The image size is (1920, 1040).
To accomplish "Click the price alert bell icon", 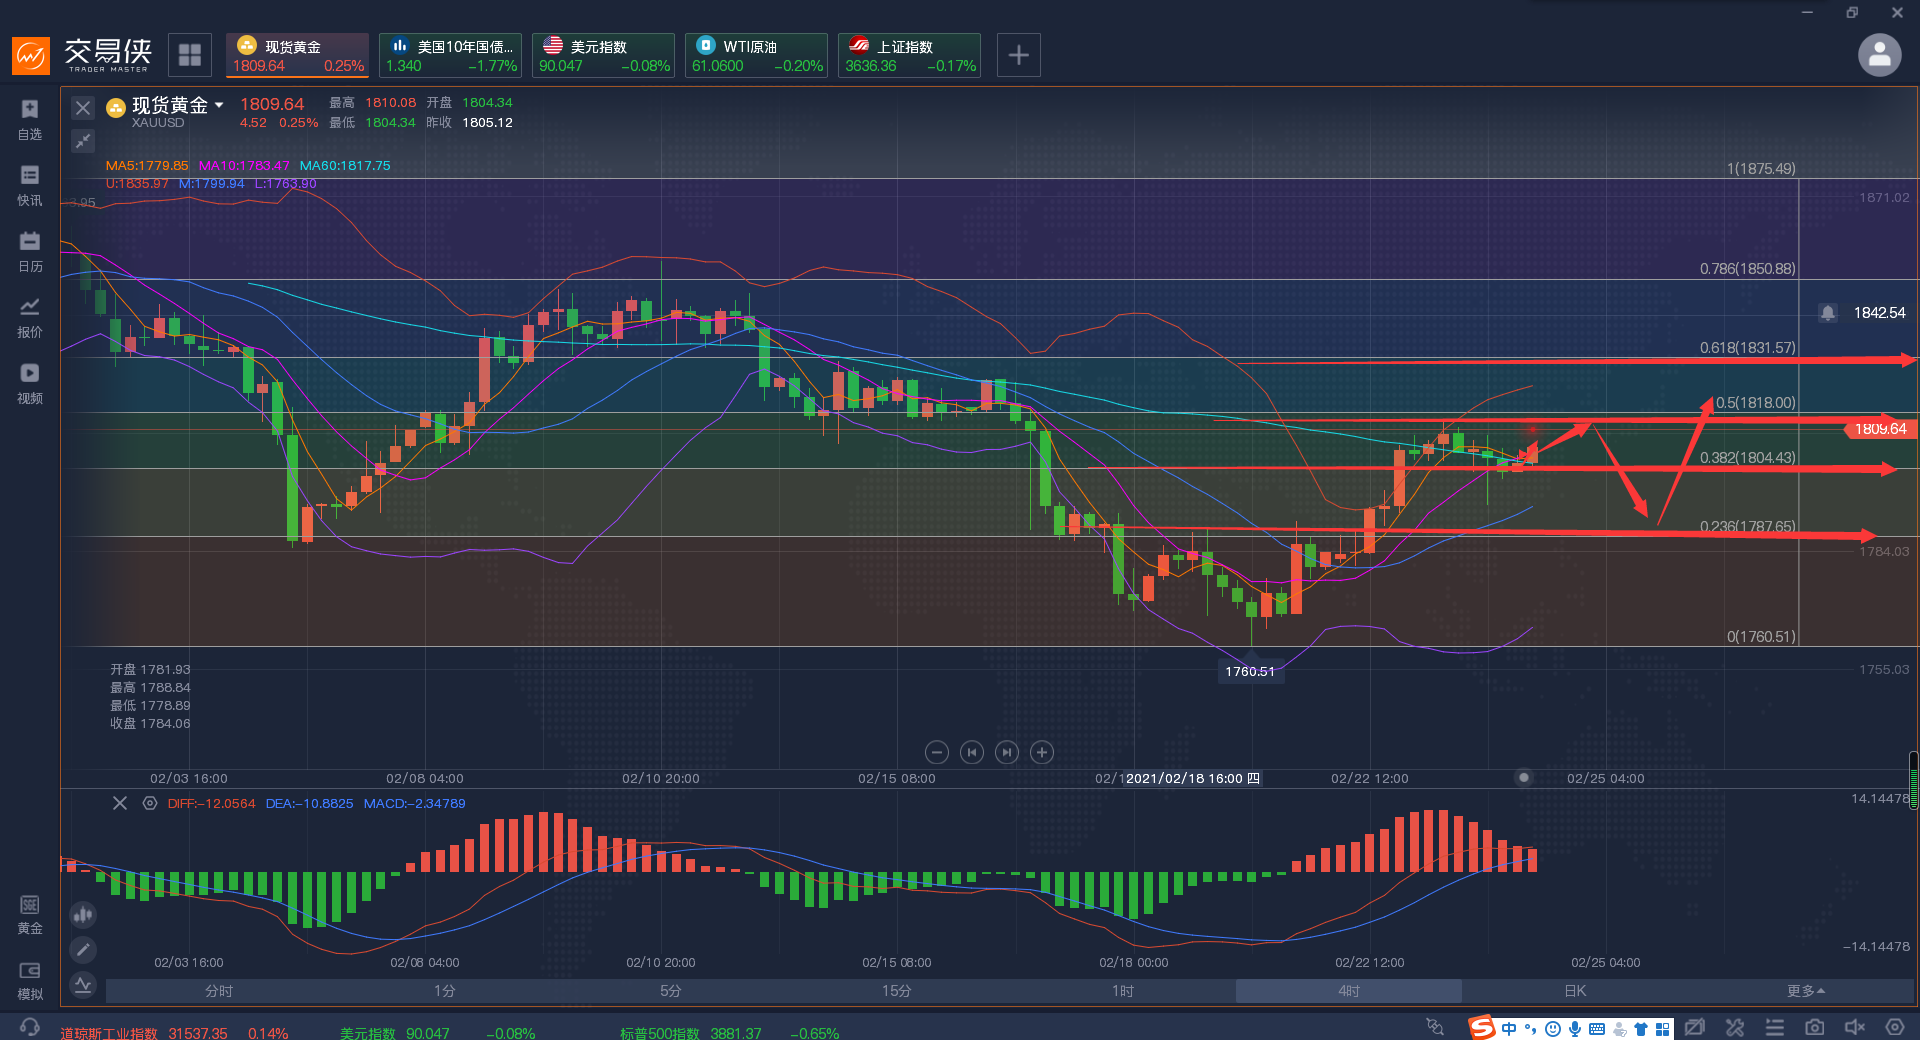I will pos(1828,313).
